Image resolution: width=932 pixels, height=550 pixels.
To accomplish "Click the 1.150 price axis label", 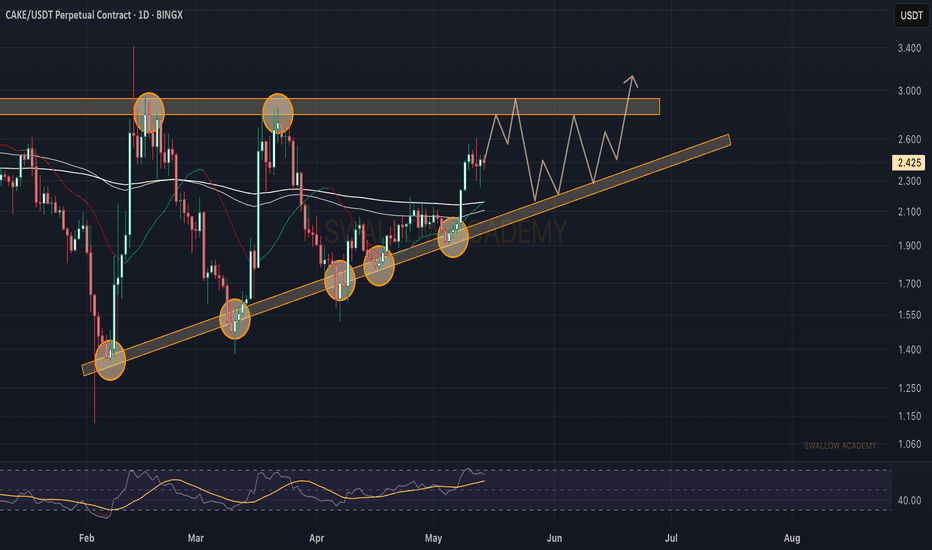I will [x=909, y=416].
